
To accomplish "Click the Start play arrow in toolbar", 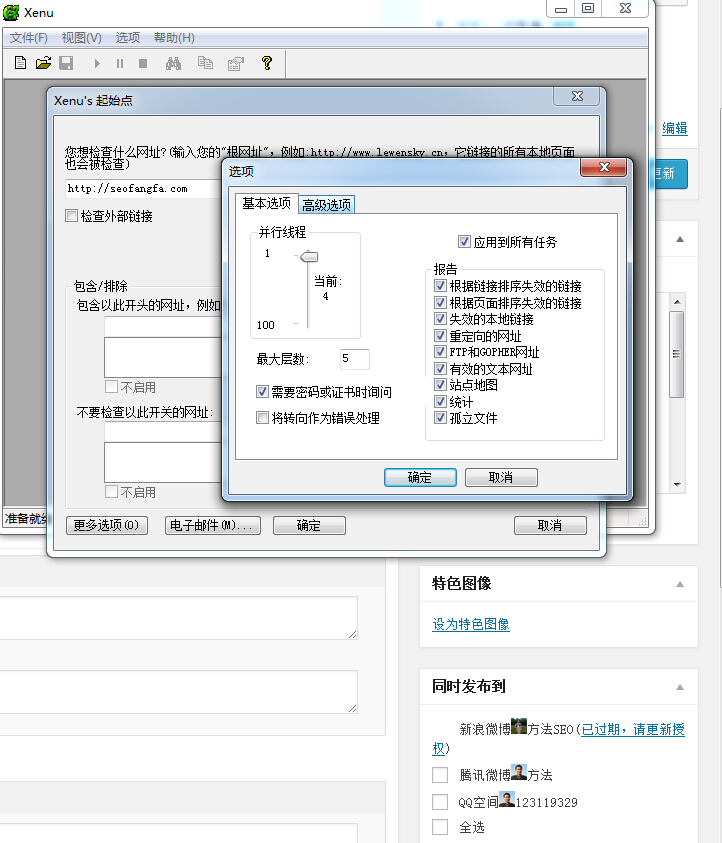I will [x=97, y=63].
